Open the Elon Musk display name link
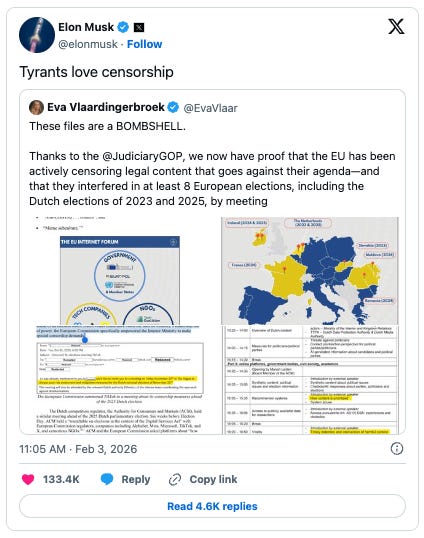 coord(86,27)
